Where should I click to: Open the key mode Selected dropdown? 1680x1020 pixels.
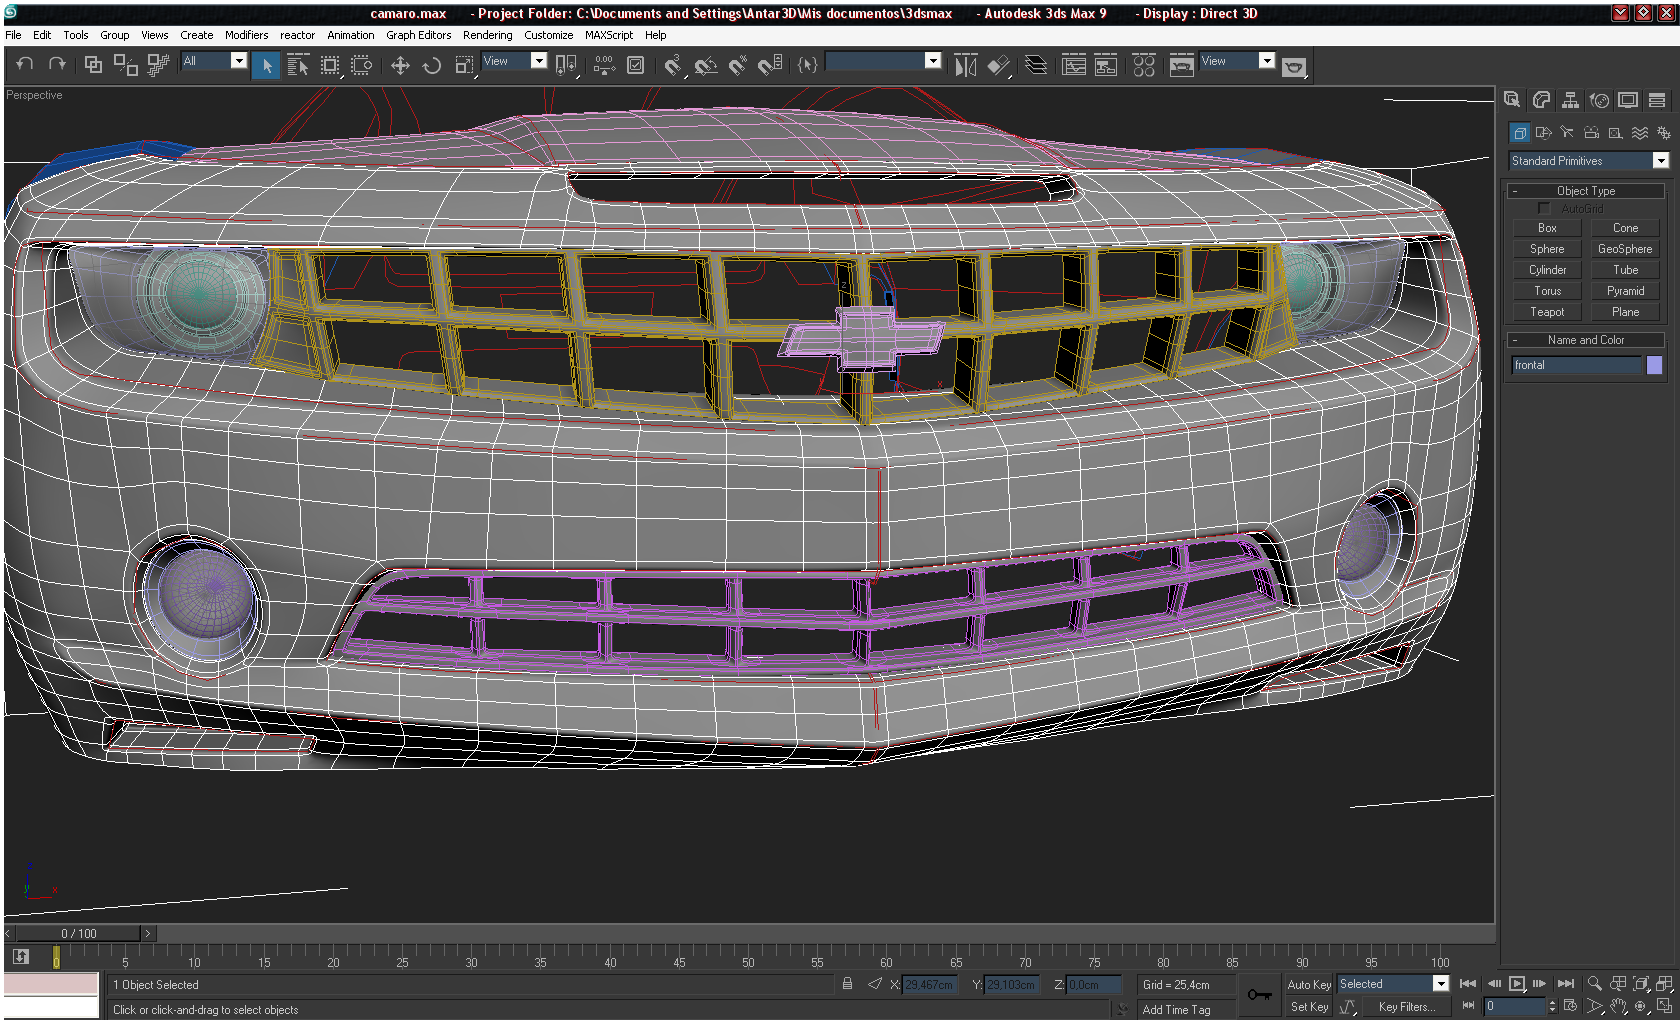click(x=1441, y=984)
